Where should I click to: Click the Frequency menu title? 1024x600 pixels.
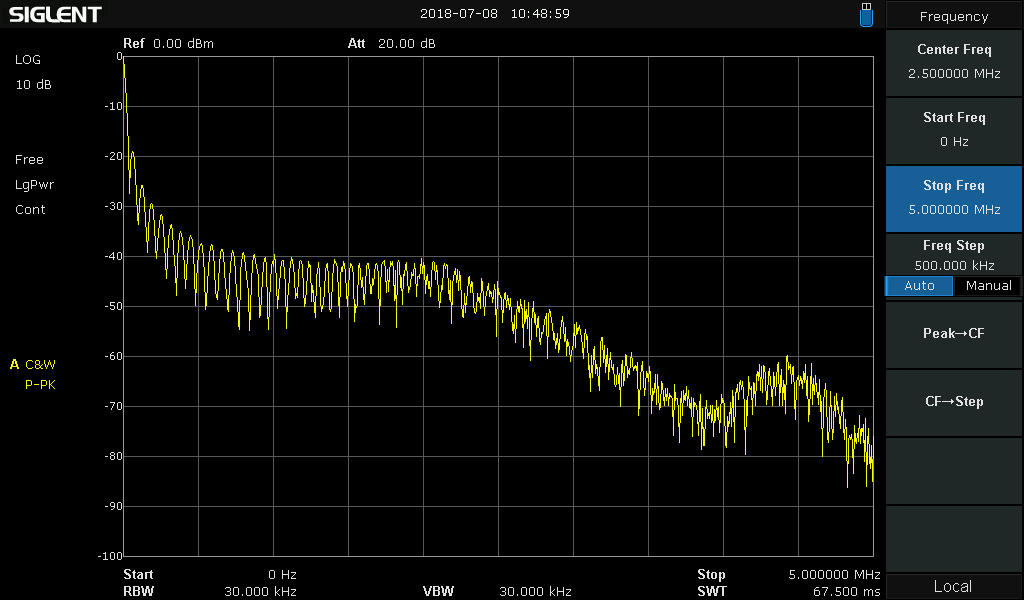point(954,16)
